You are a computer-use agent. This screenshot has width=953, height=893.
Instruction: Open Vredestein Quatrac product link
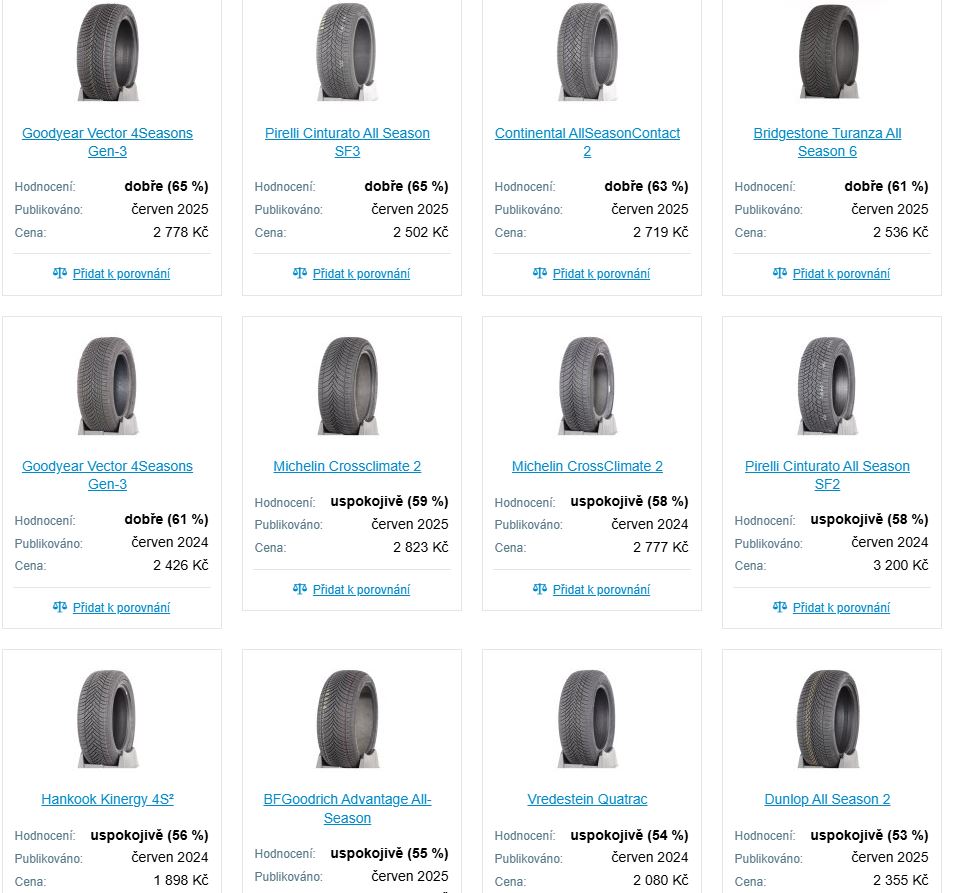coord(587,799)
